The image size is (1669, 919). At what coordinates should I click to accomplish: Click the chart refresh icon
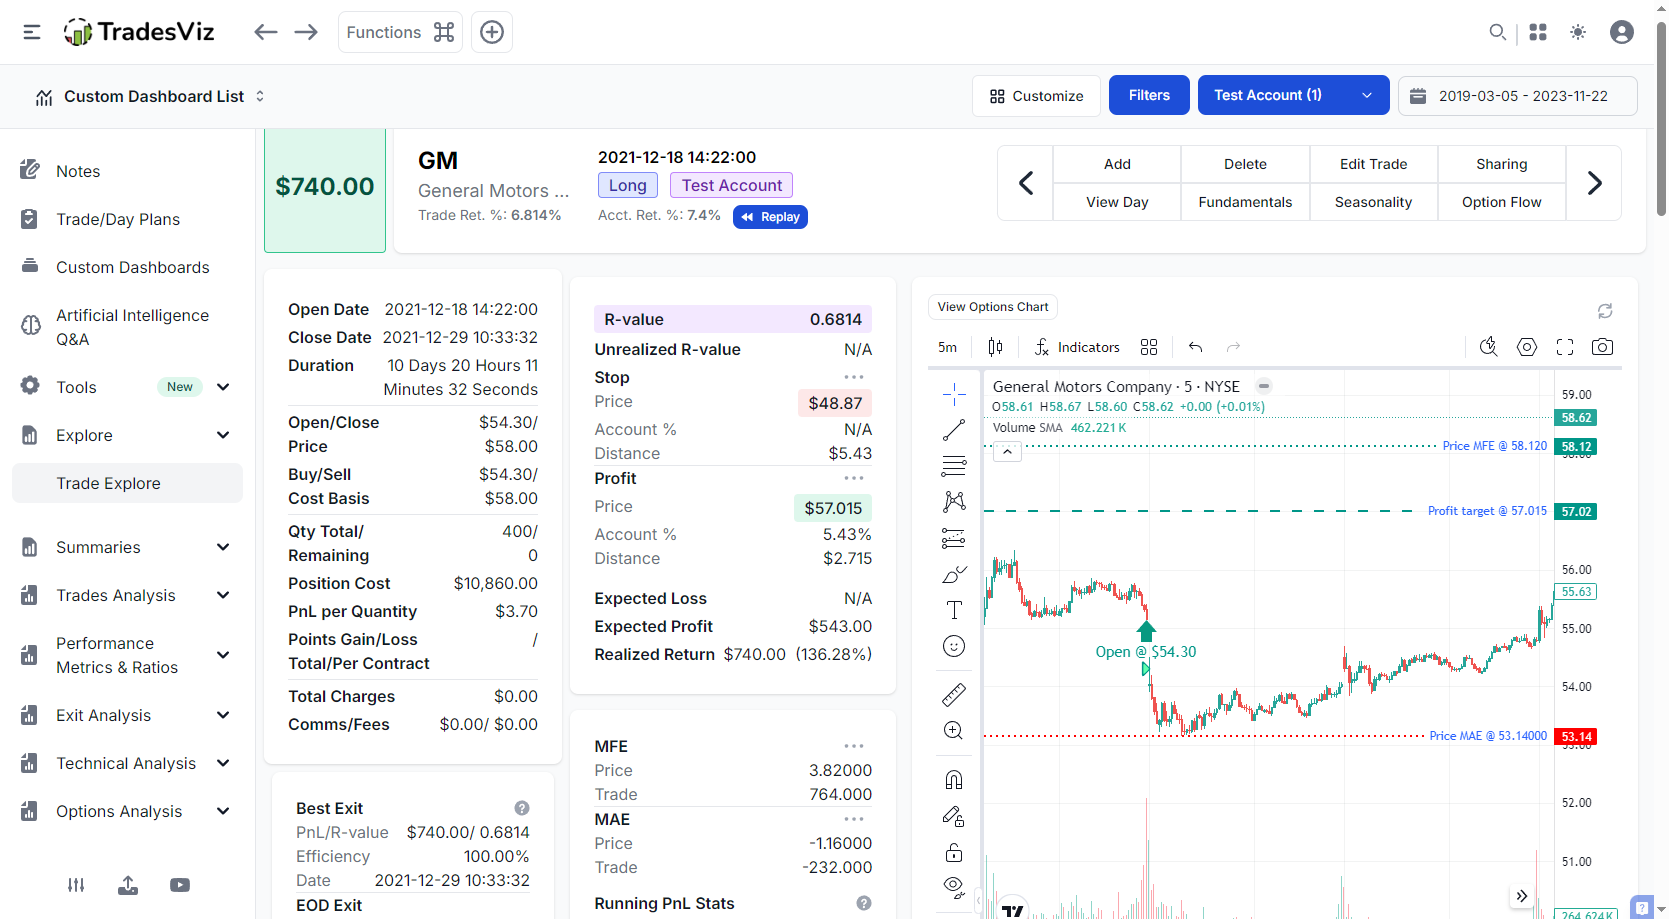click(1605, 311)
